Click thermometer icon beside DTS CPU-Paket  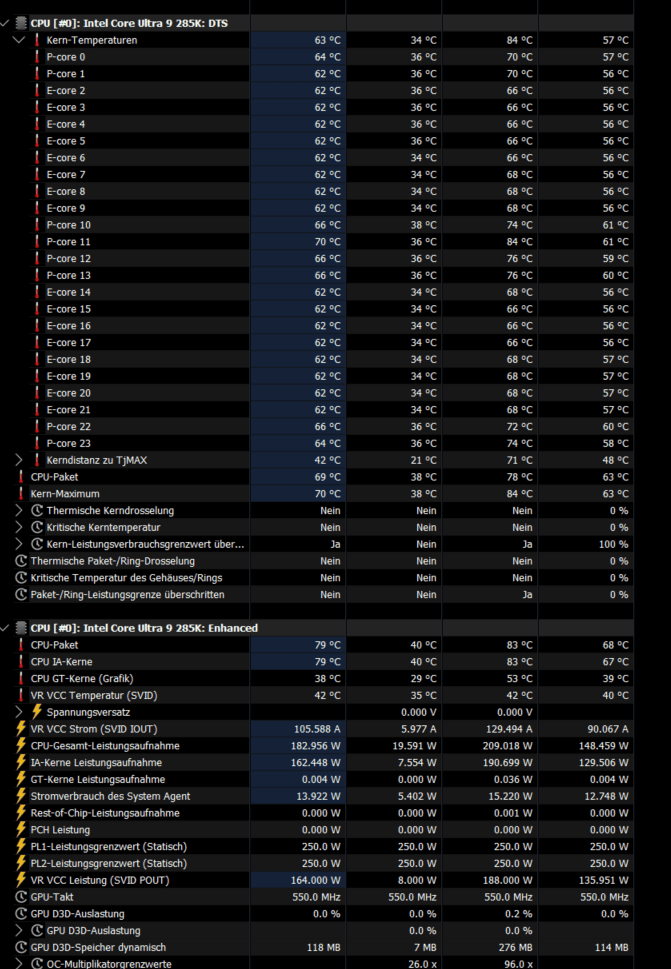pos(20,477)
